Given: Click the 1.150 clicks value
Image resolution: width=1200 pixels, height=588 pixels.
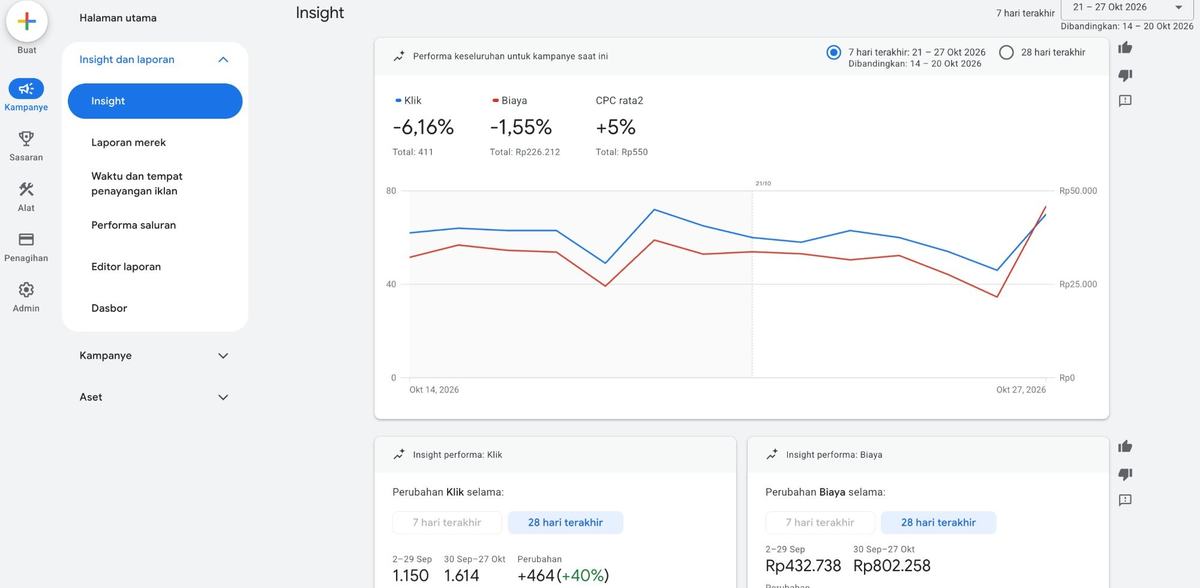Looking at the screenshot, I should pos(411,576).
